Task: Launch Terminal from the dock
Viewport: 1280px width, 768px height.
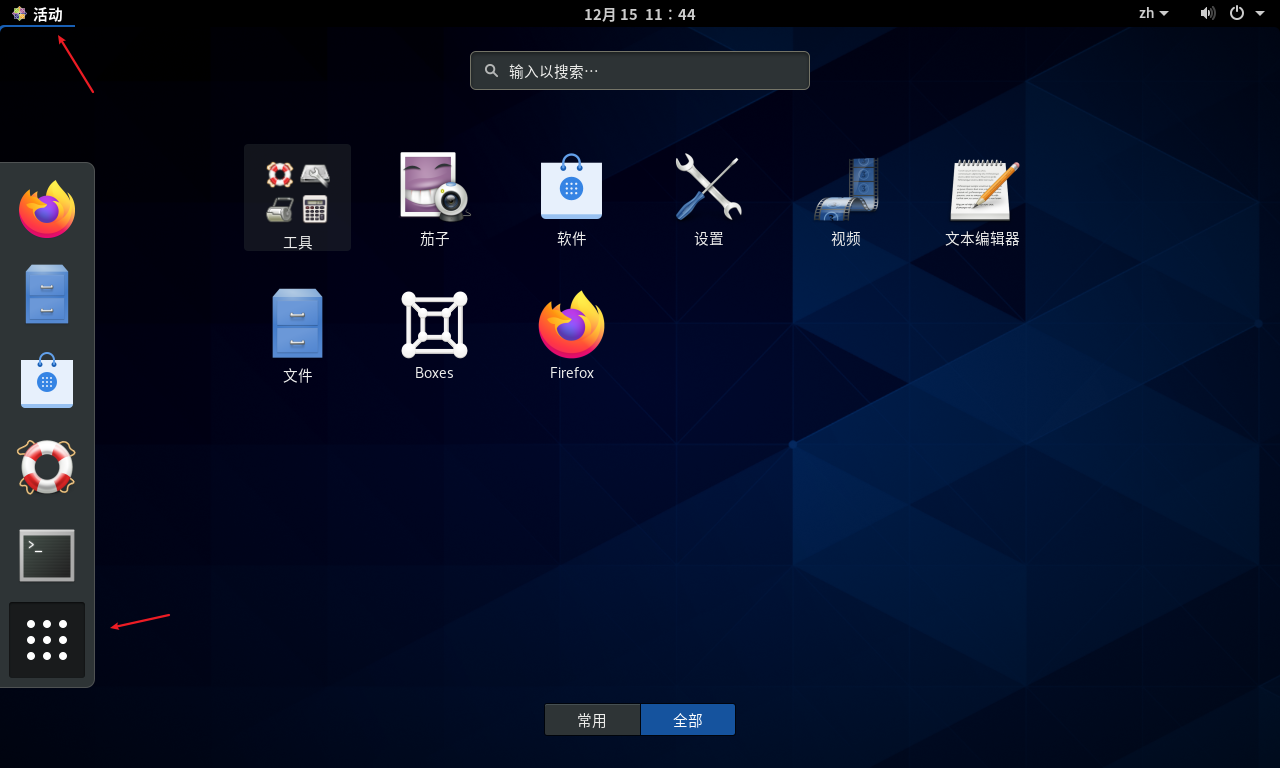Action: (x=47, y=555)
